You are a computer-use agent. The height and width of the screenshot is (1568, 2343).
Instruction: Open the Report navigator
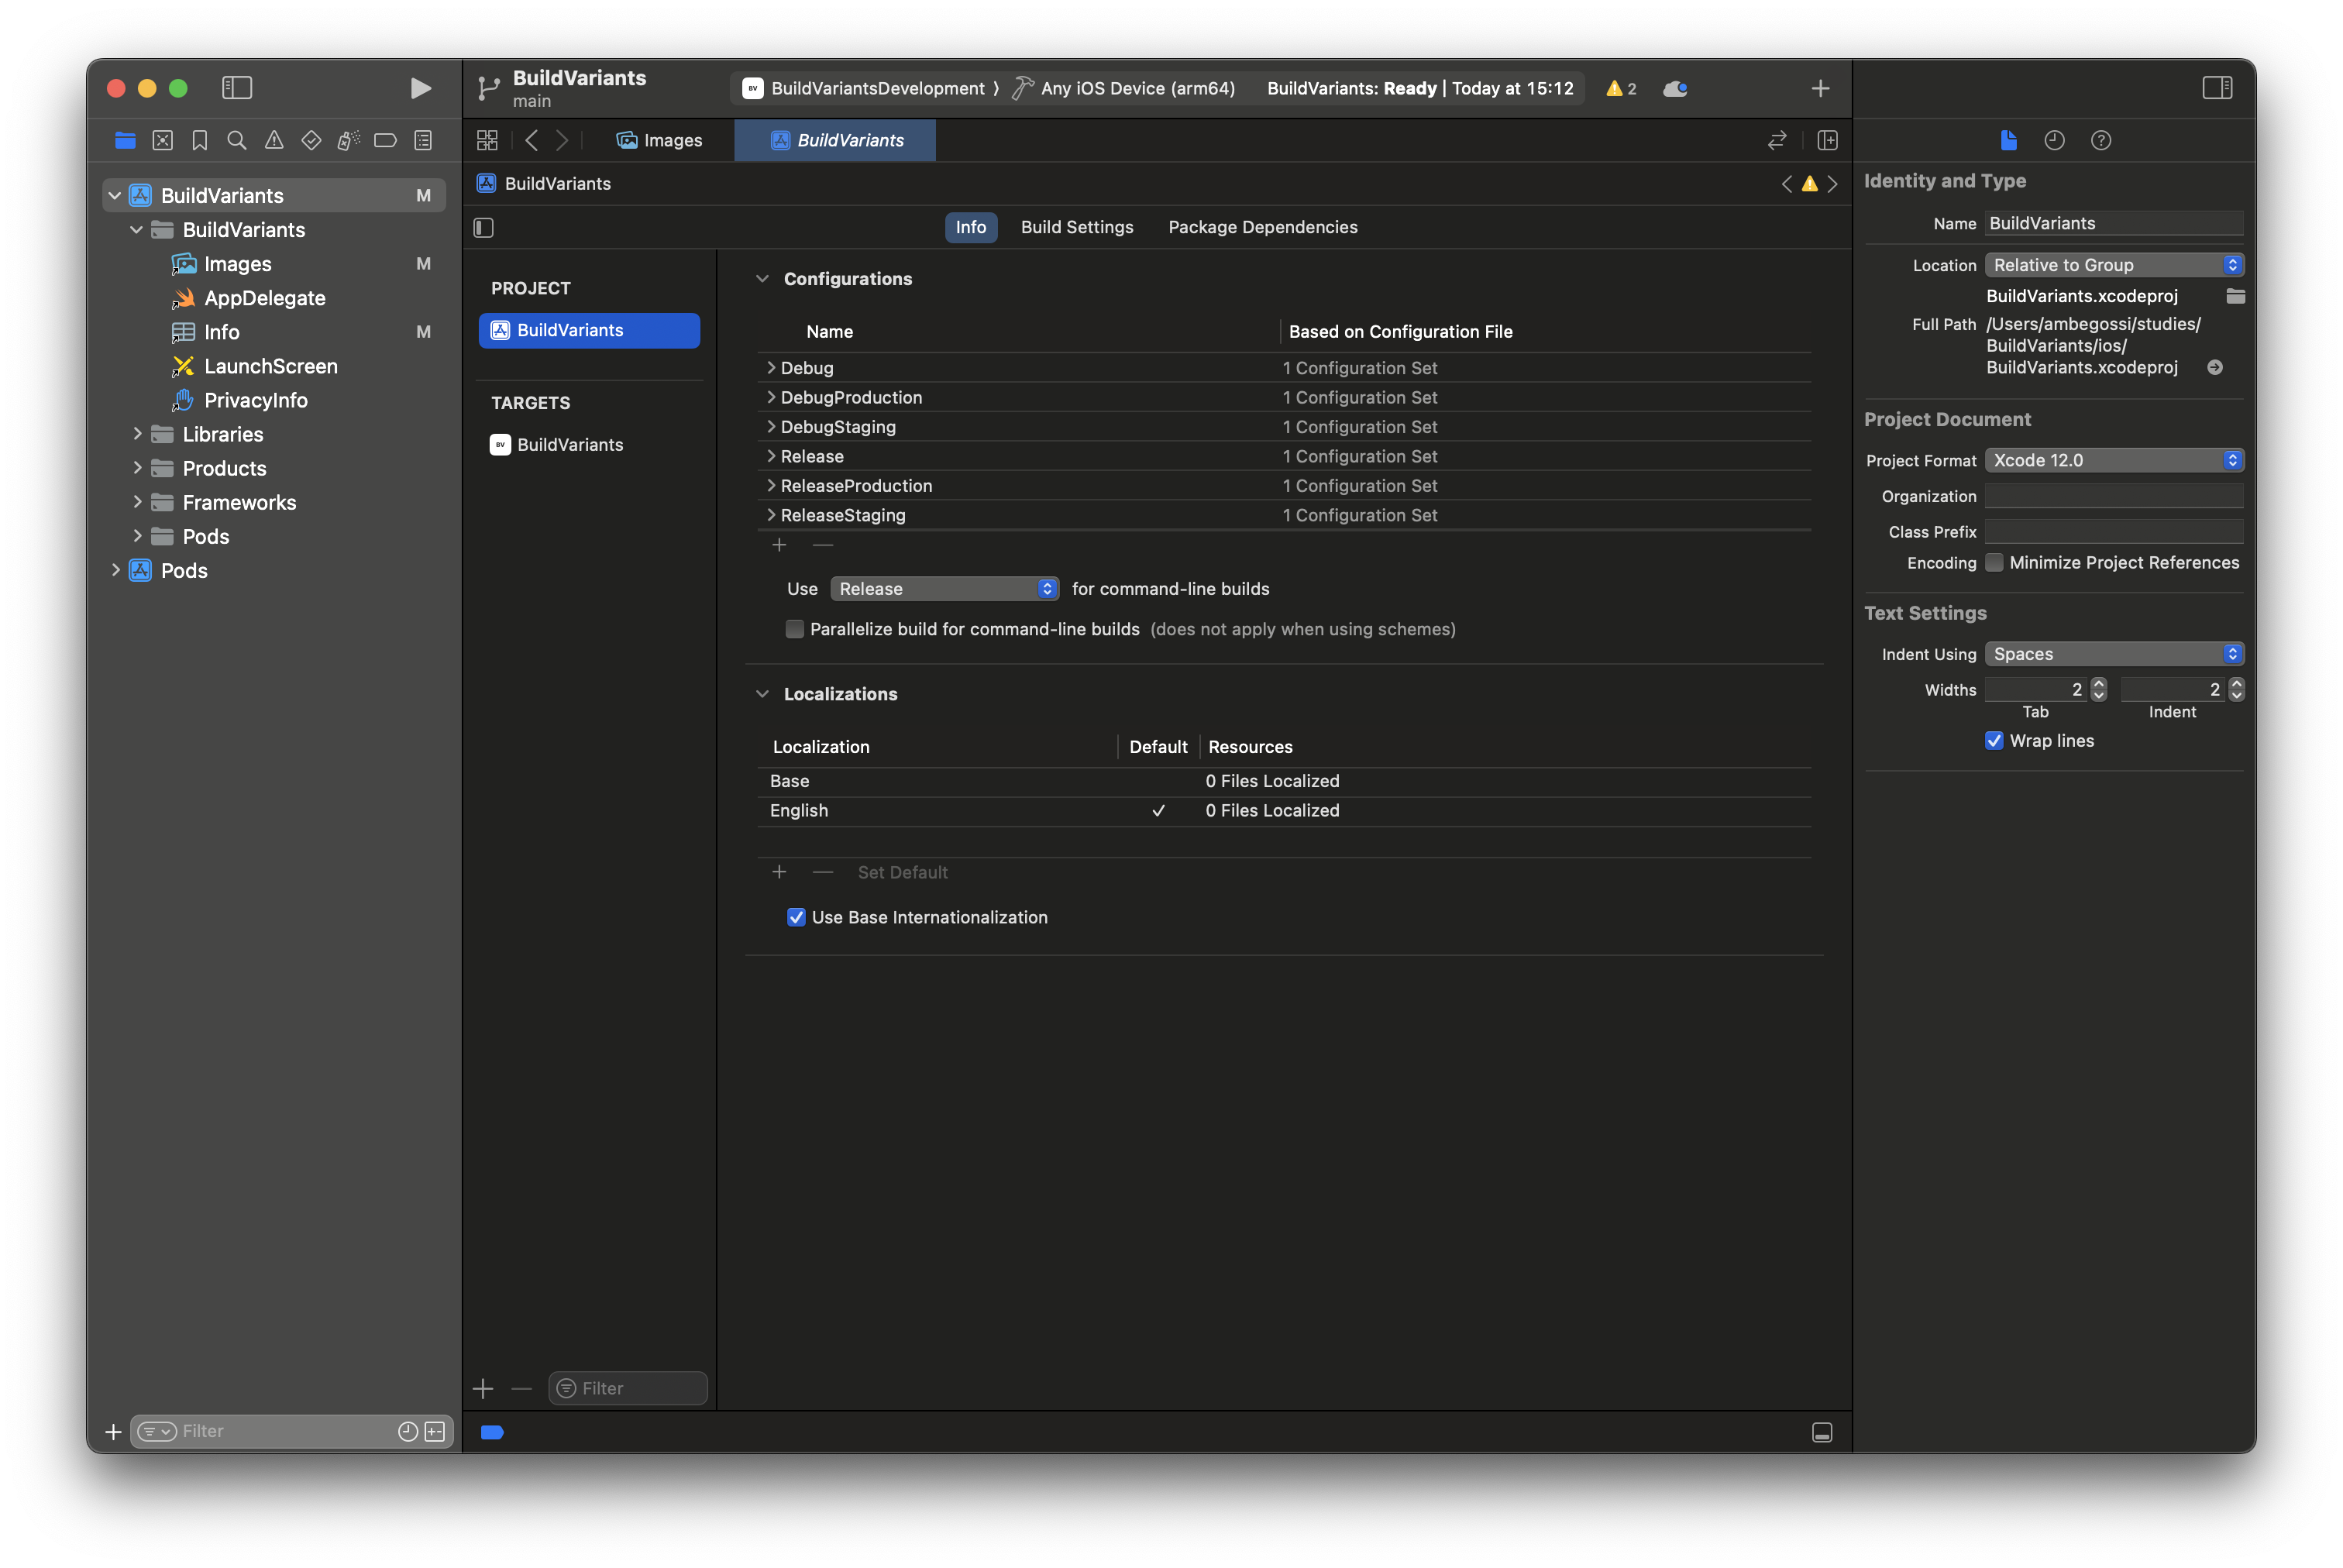[x=423, y=141]
